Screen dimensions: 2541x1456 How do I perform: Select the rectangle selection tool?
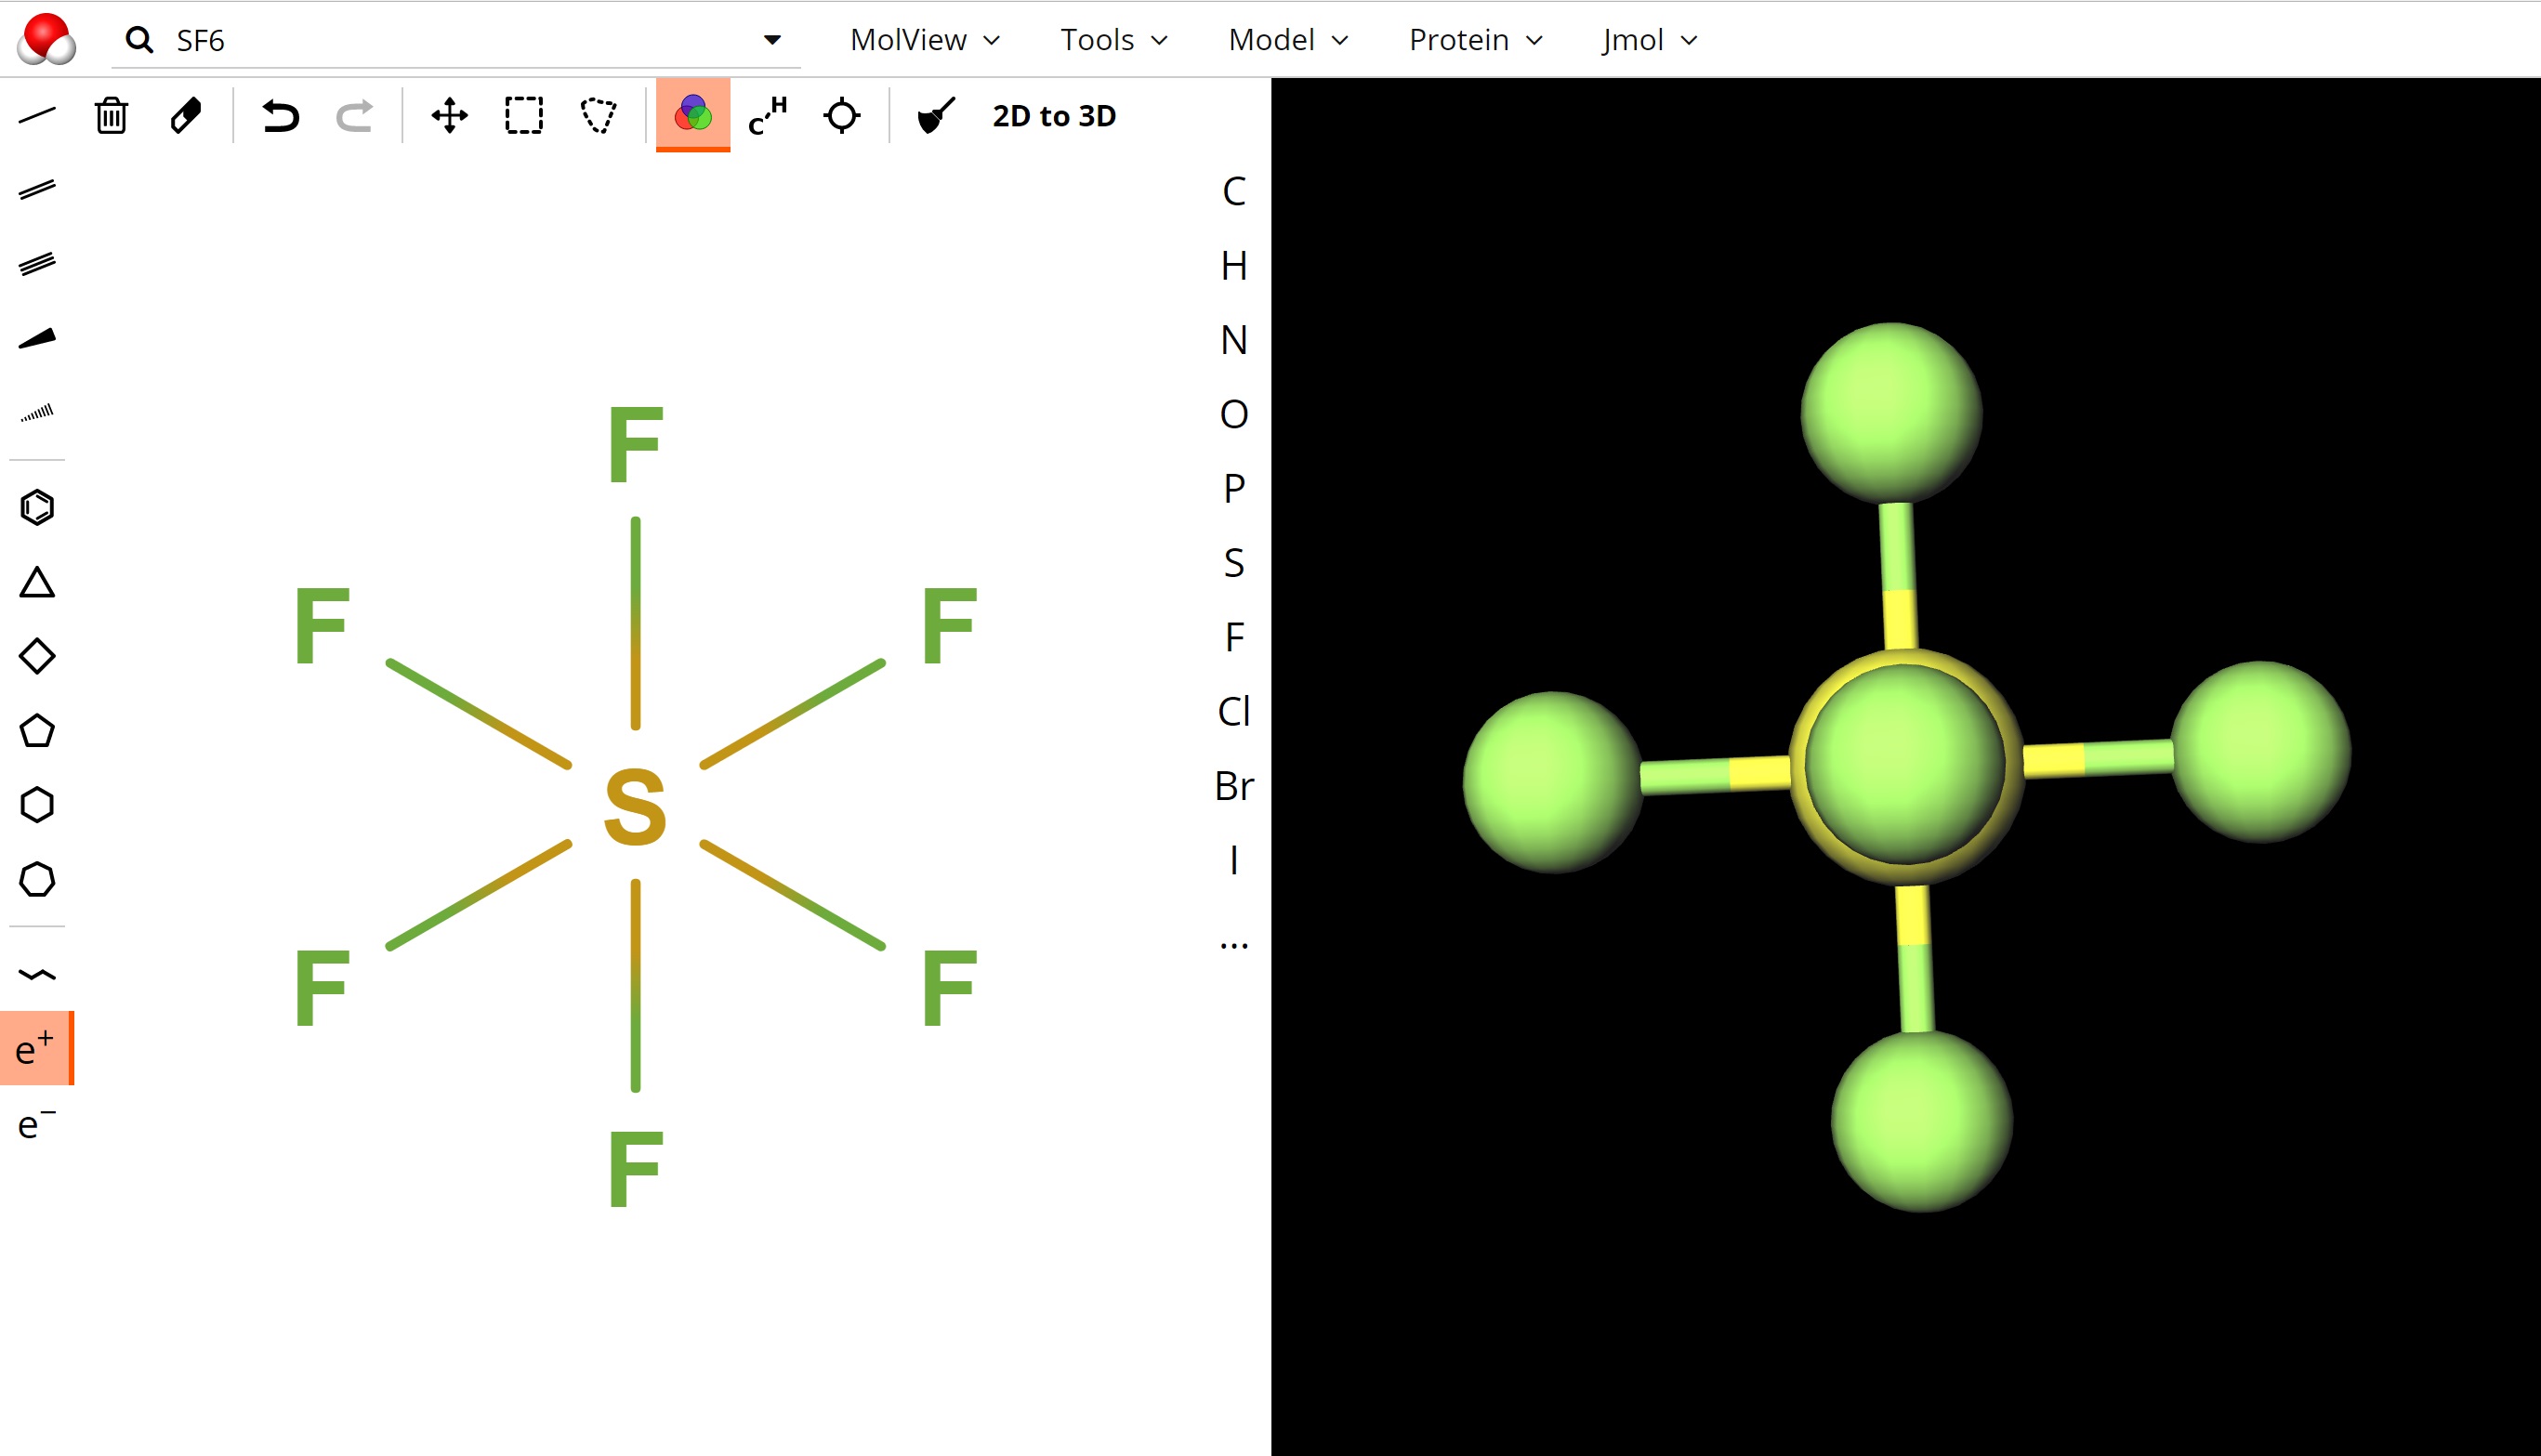[x=524, y=116]
